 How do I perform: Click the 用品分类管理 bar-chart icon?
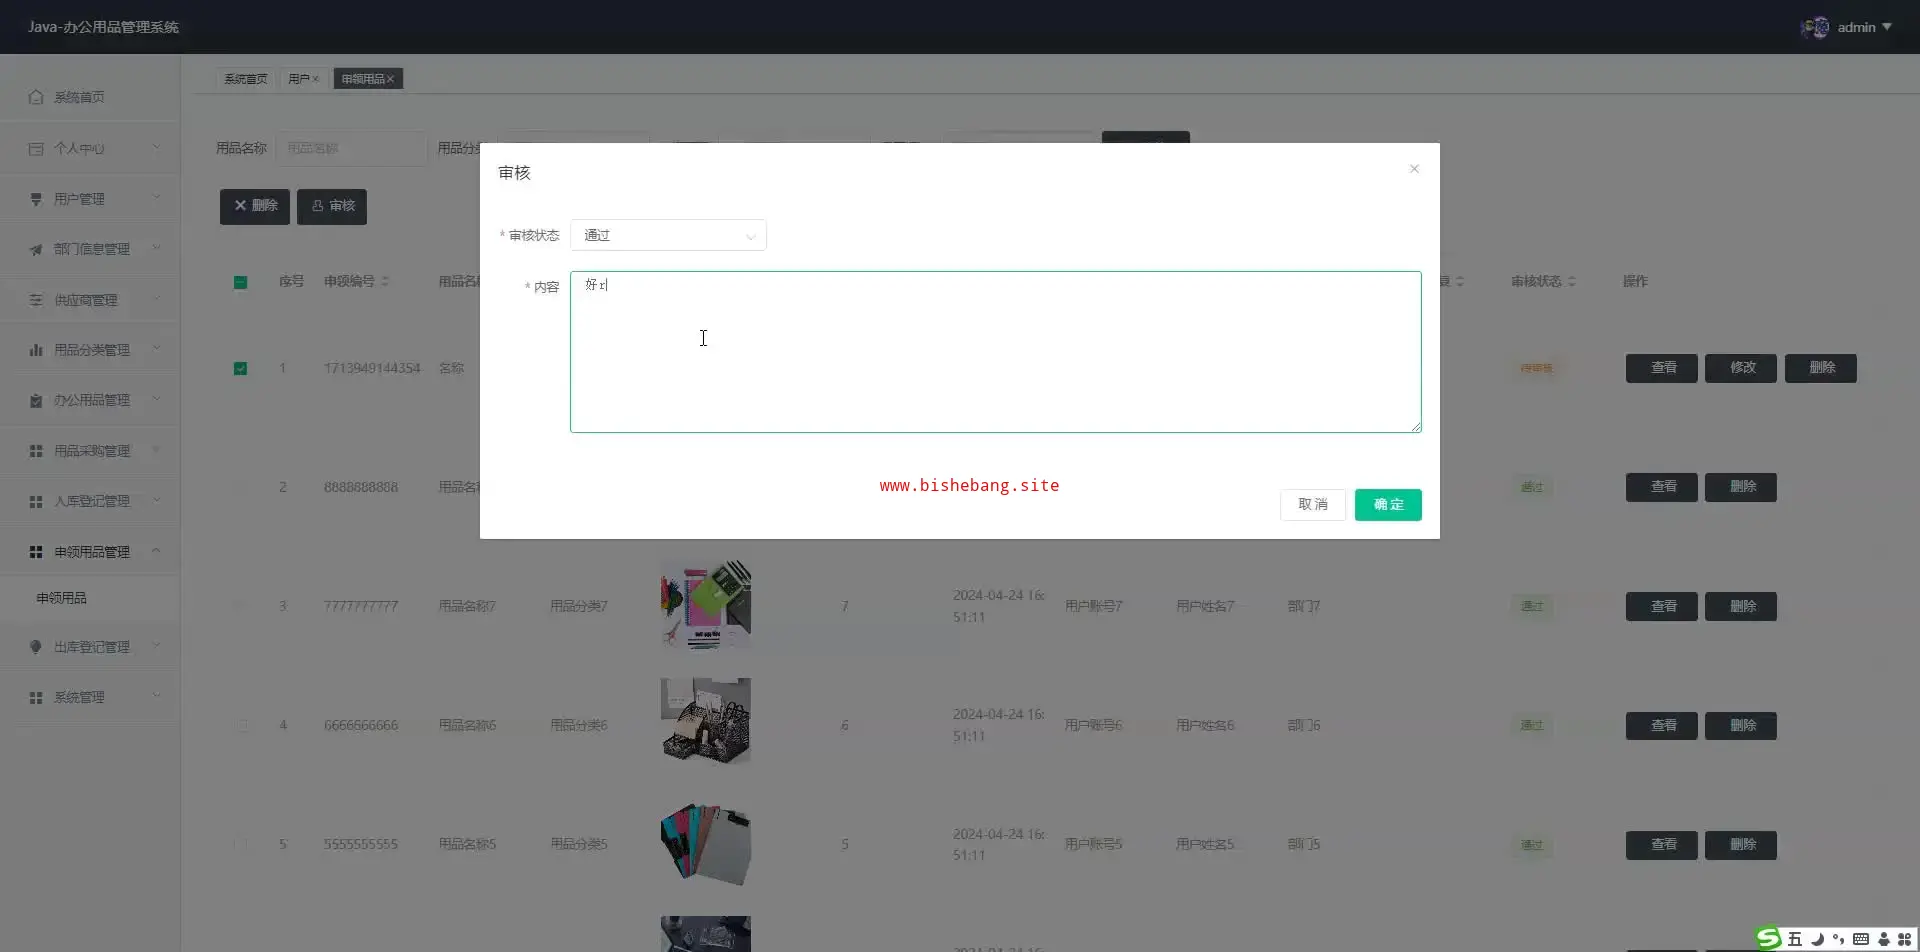tap(36, 350)
